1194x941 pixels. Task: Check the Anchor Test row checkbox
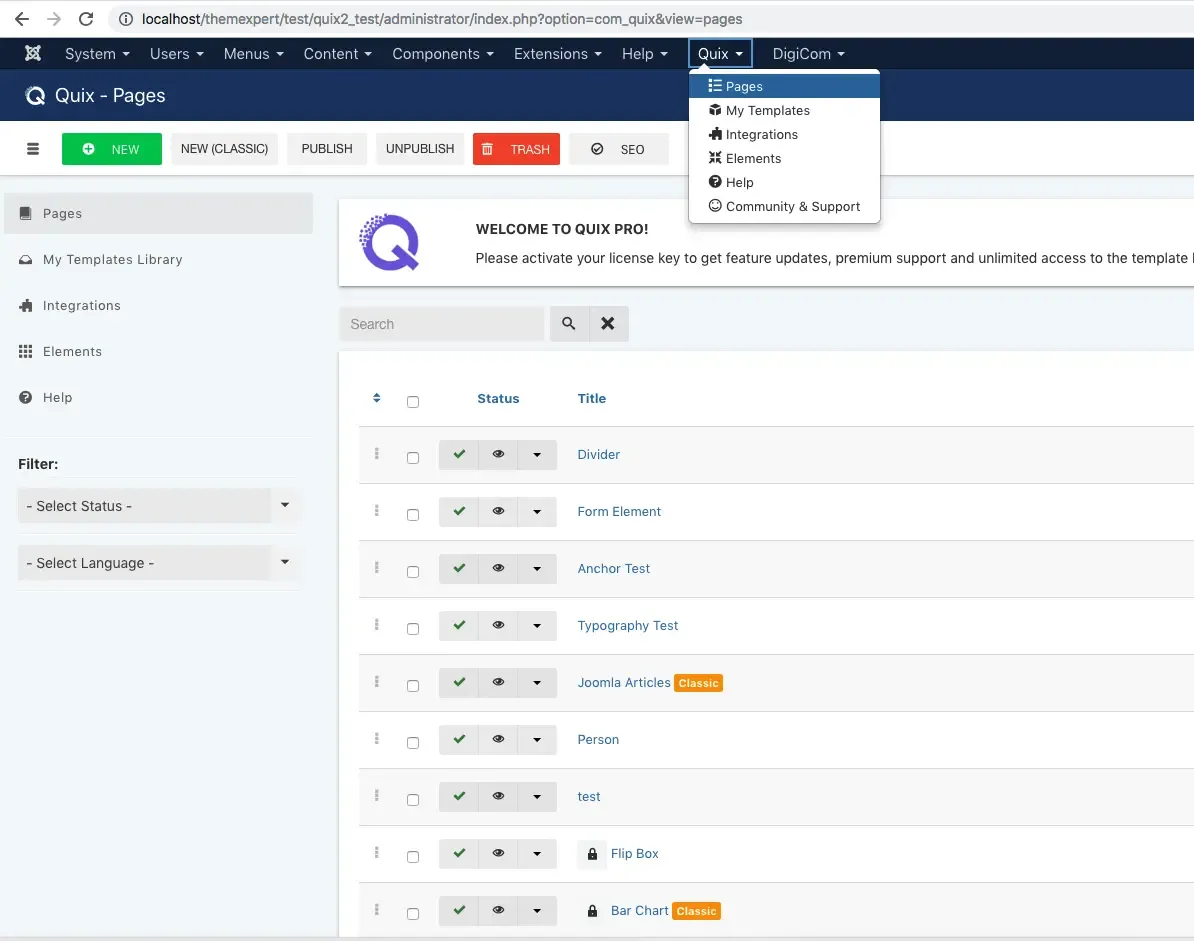click(413, 572)
